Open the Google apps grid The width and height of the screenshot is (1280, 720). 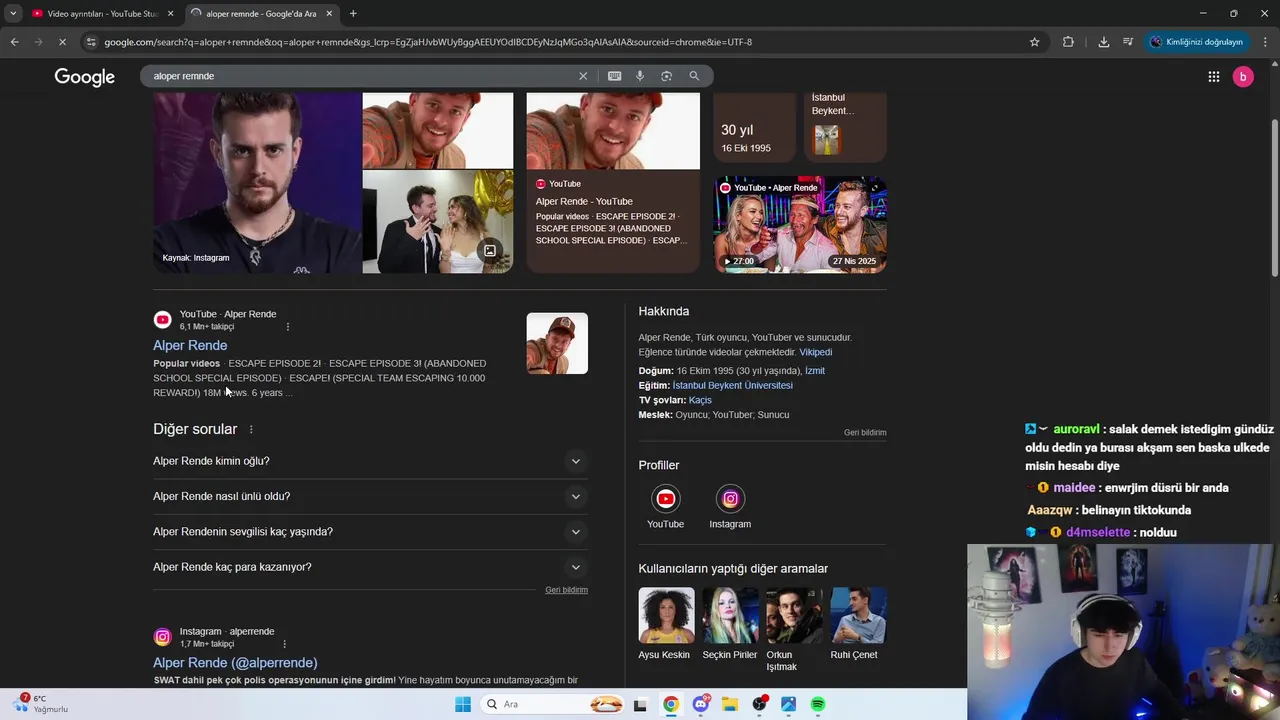pos(1213,77)
